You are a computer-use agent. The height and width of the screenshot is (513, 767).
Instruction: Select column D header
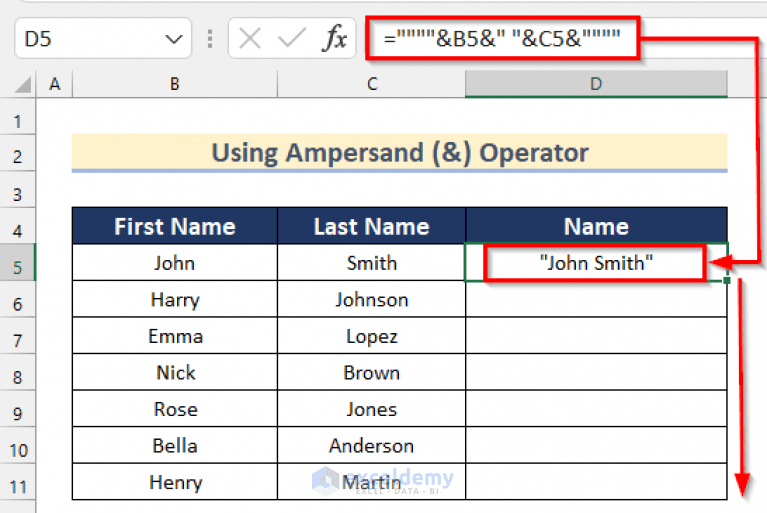pos(596,84)
